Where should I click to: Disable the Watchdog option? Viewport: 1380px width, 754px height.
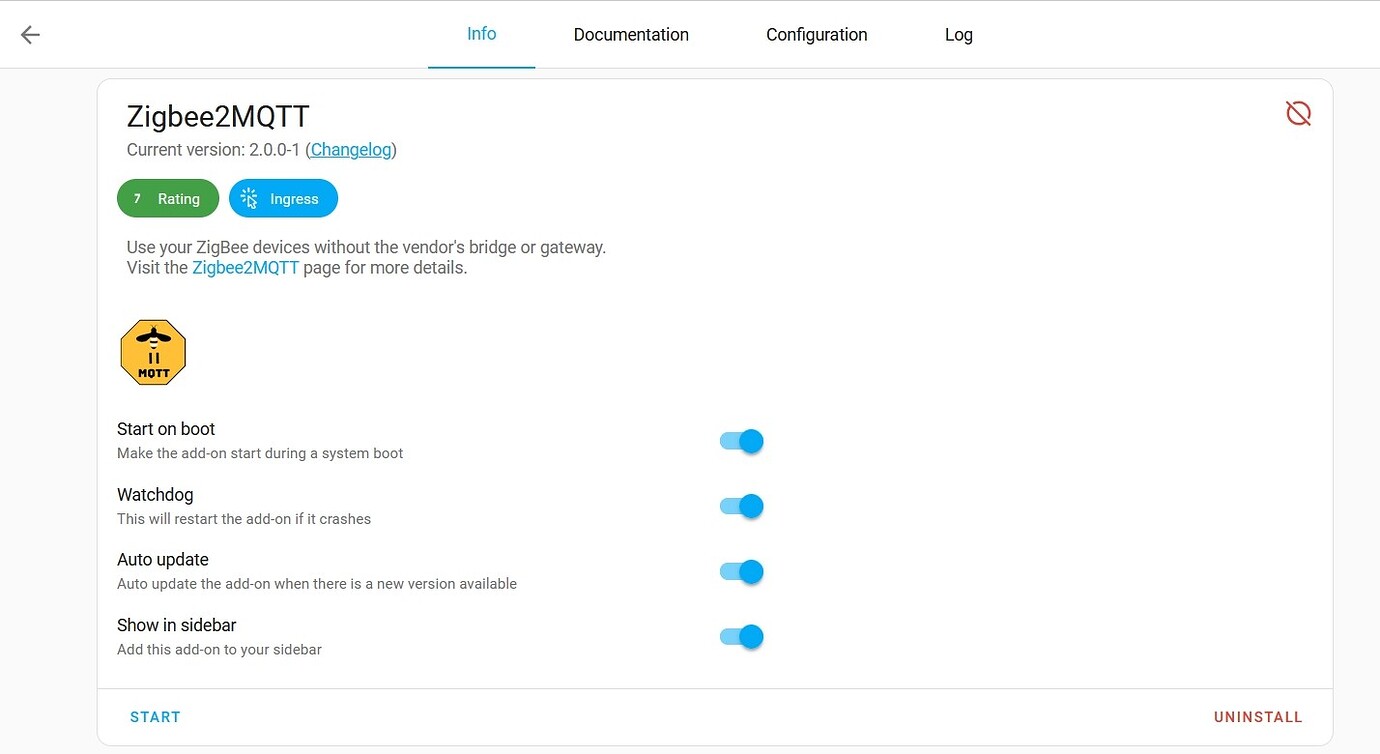point(740,506)
